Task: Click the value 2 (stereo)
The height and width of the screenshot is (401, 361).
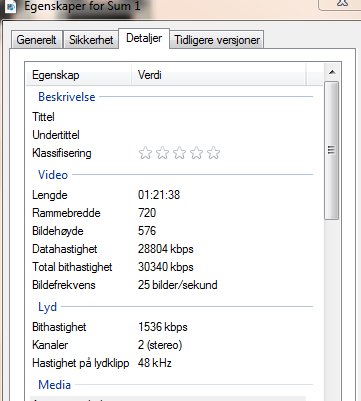Action: (x=160, y=345)
